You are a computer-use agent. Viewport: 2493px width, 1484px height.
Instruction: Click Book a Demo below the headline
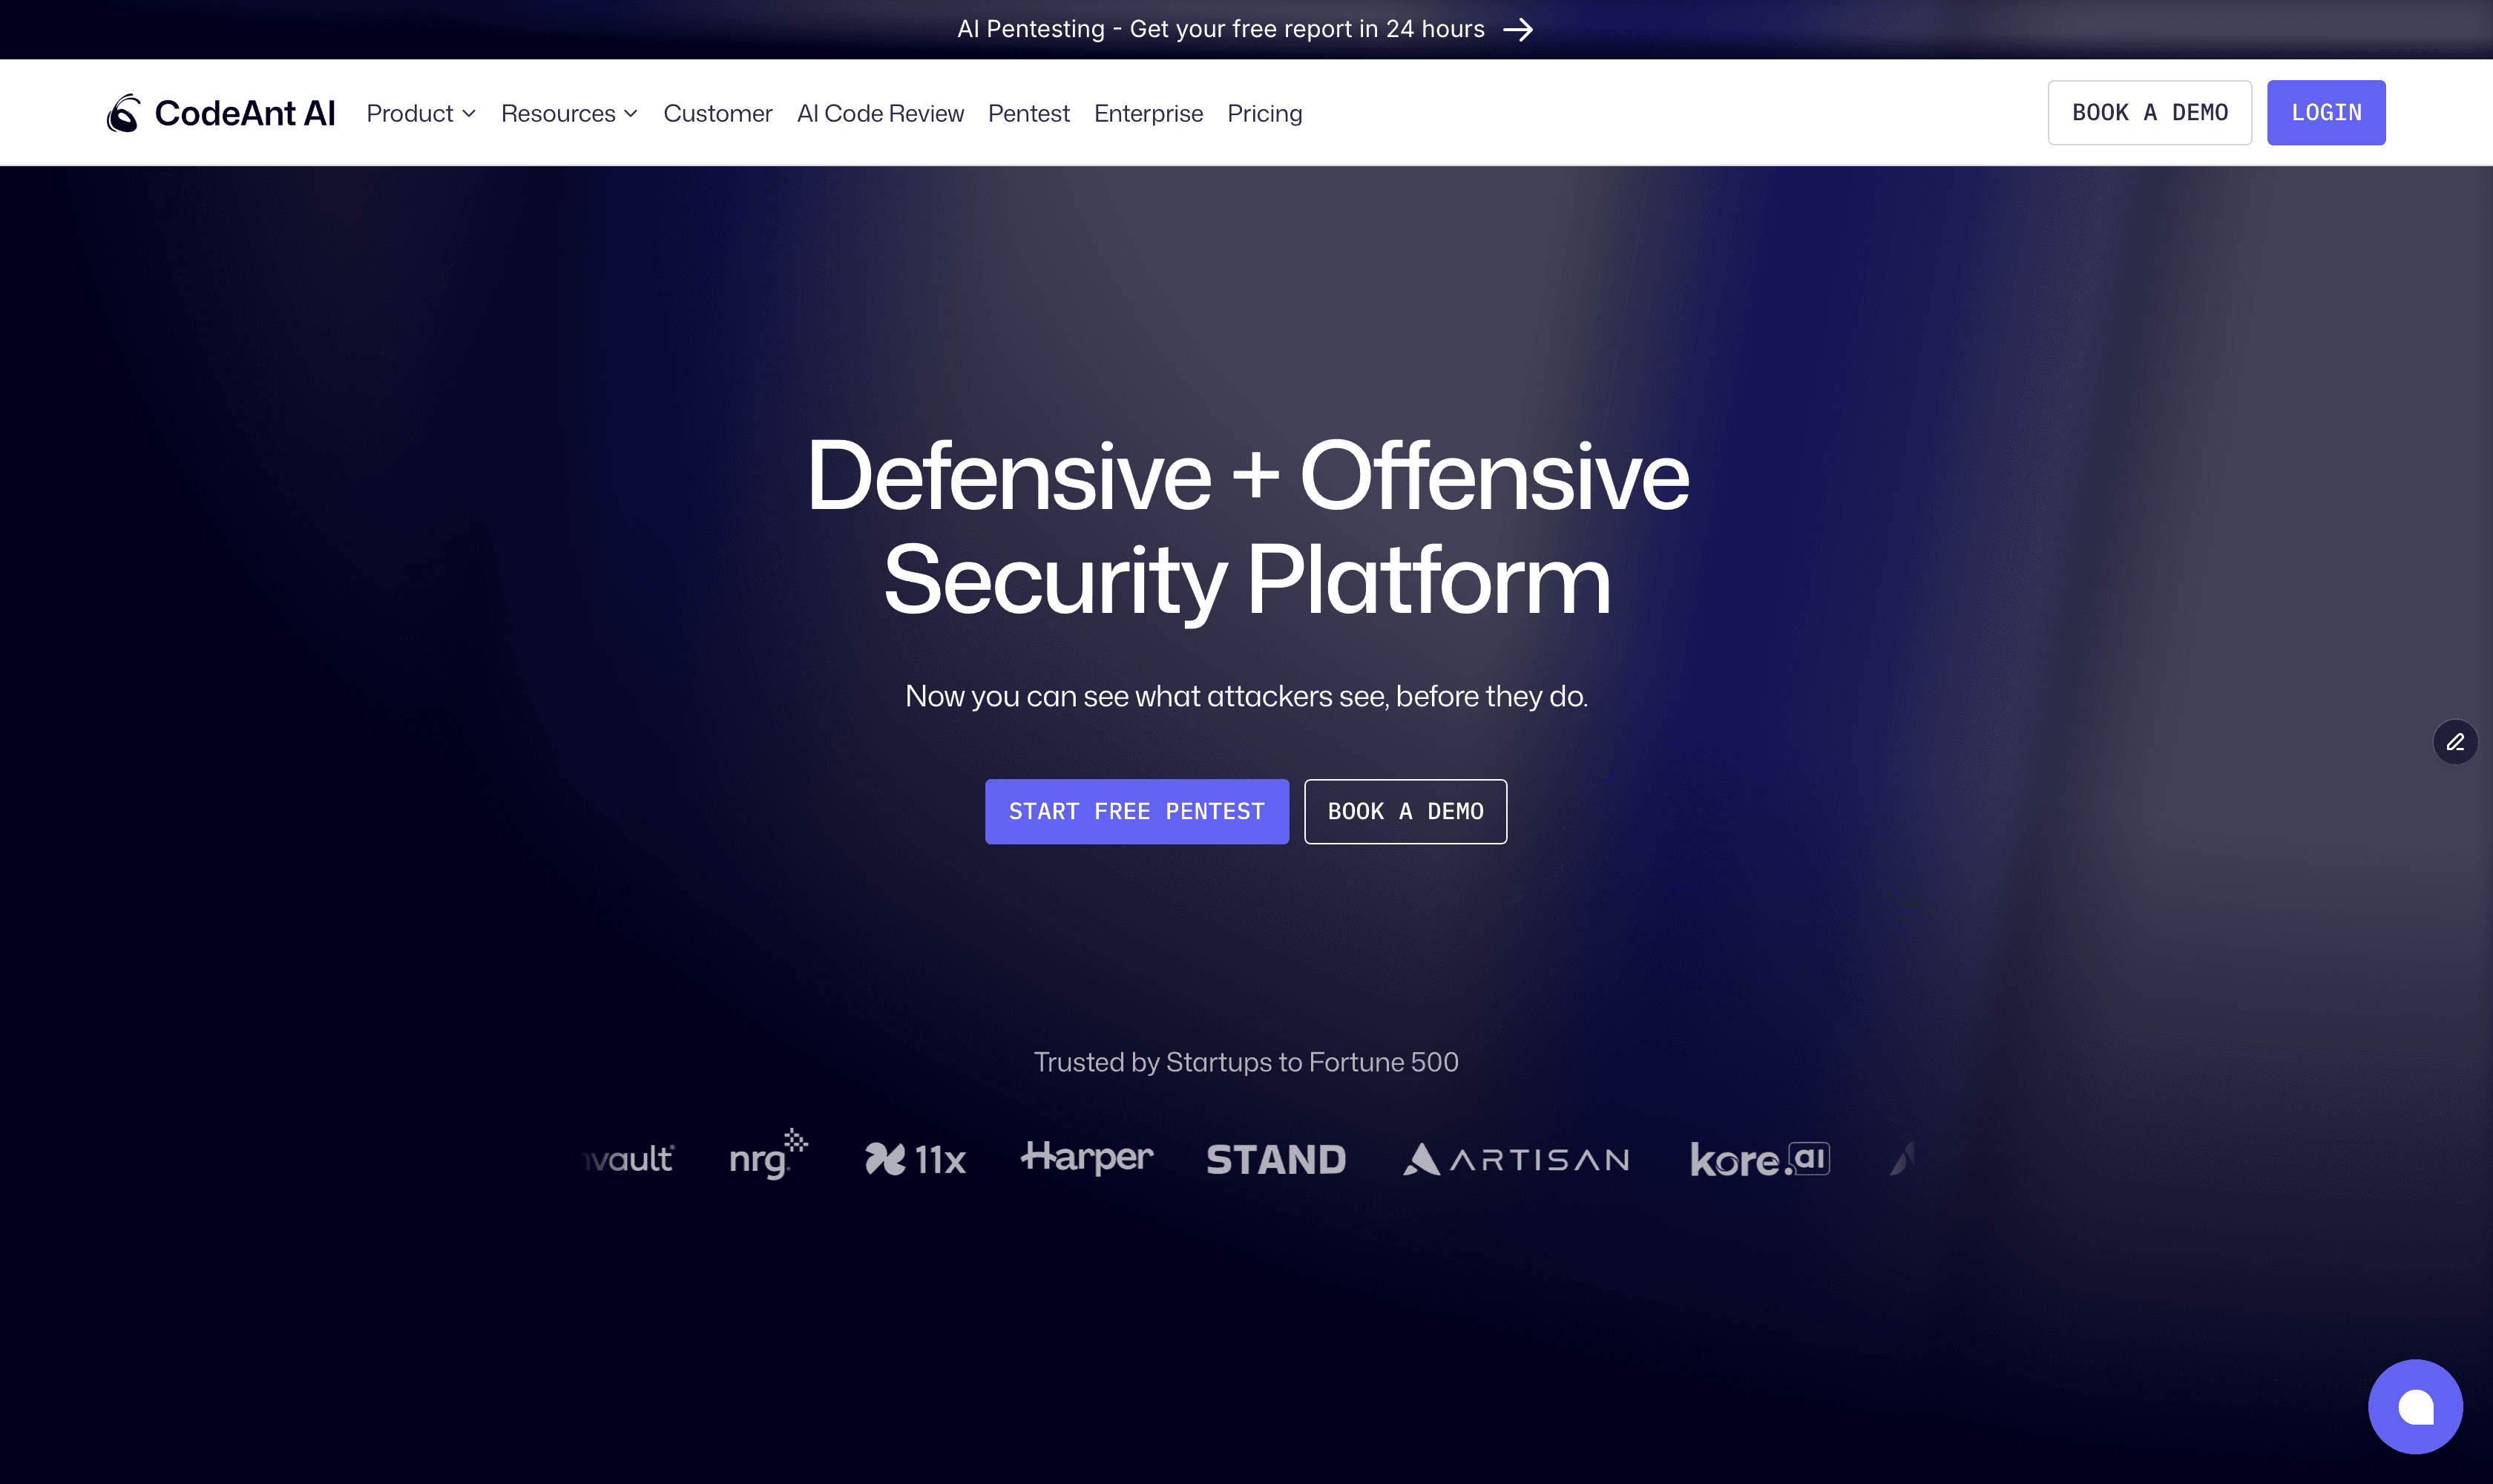click(1405, 811)
